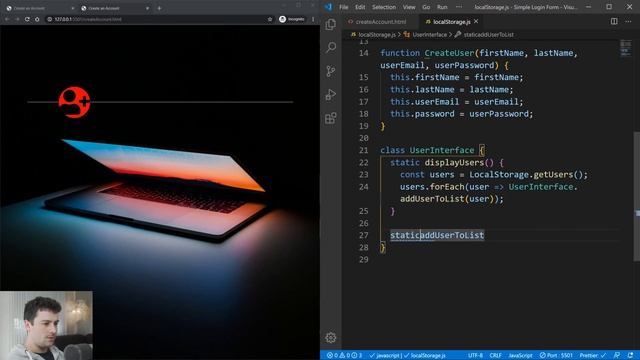
Task: Click the Prettier status bar item
Action: click(593, 356)
